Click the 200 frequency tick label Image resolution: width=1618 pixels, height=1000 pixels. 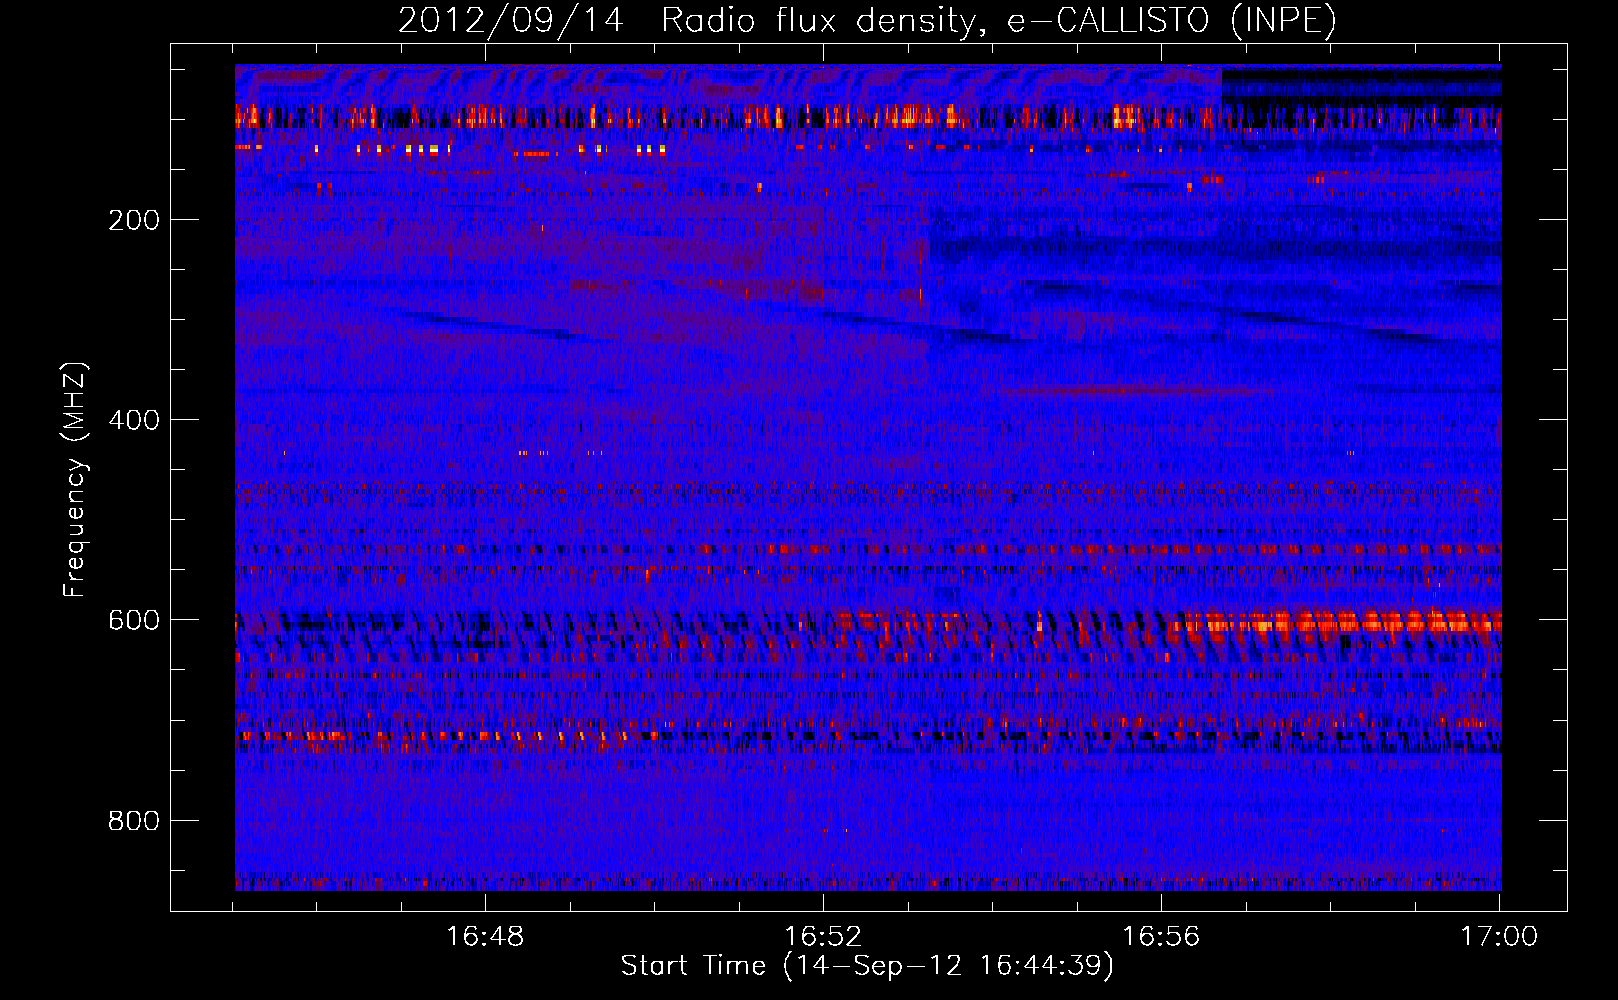(x=134, y=220)
